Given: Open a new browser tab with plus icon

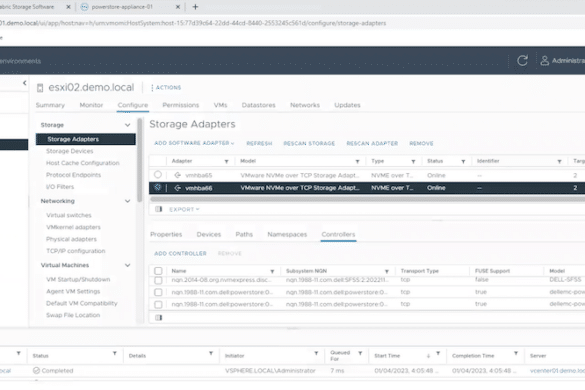Looking at the screenshot, I should [195, 7].
